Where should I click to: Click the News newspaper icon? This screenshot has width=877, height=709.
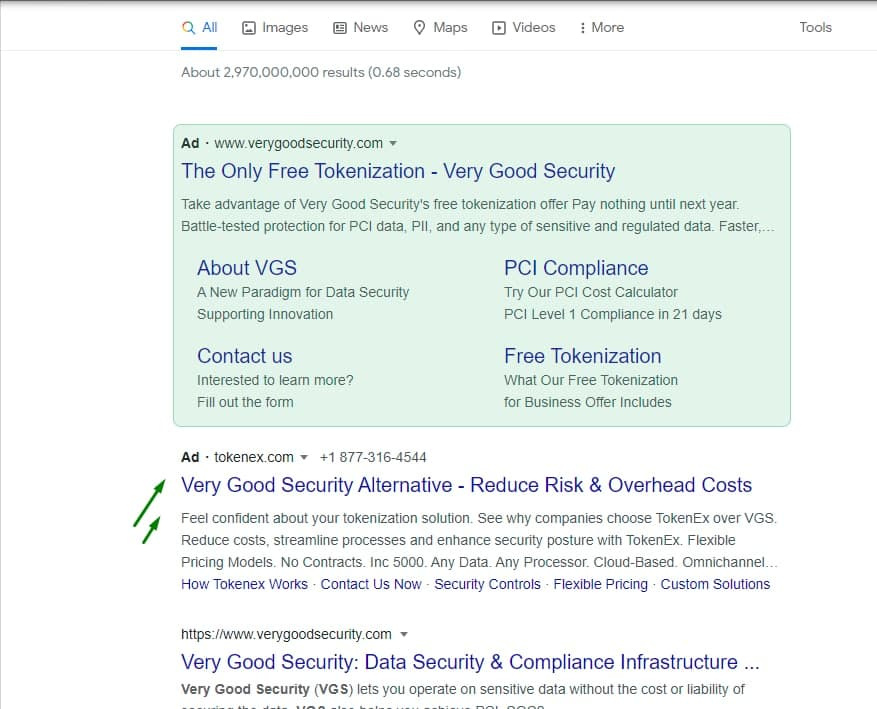tap(338, 27)
